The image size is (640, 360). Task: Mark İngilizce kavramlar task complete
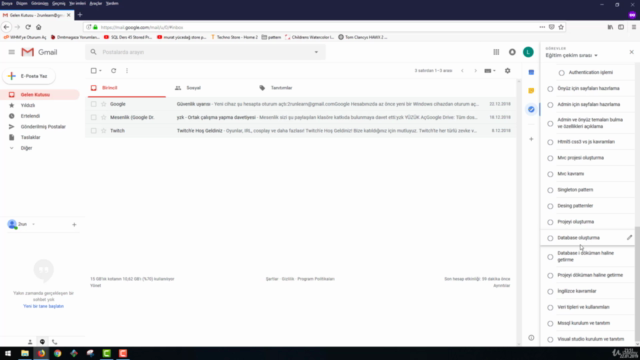pos(550,291)
